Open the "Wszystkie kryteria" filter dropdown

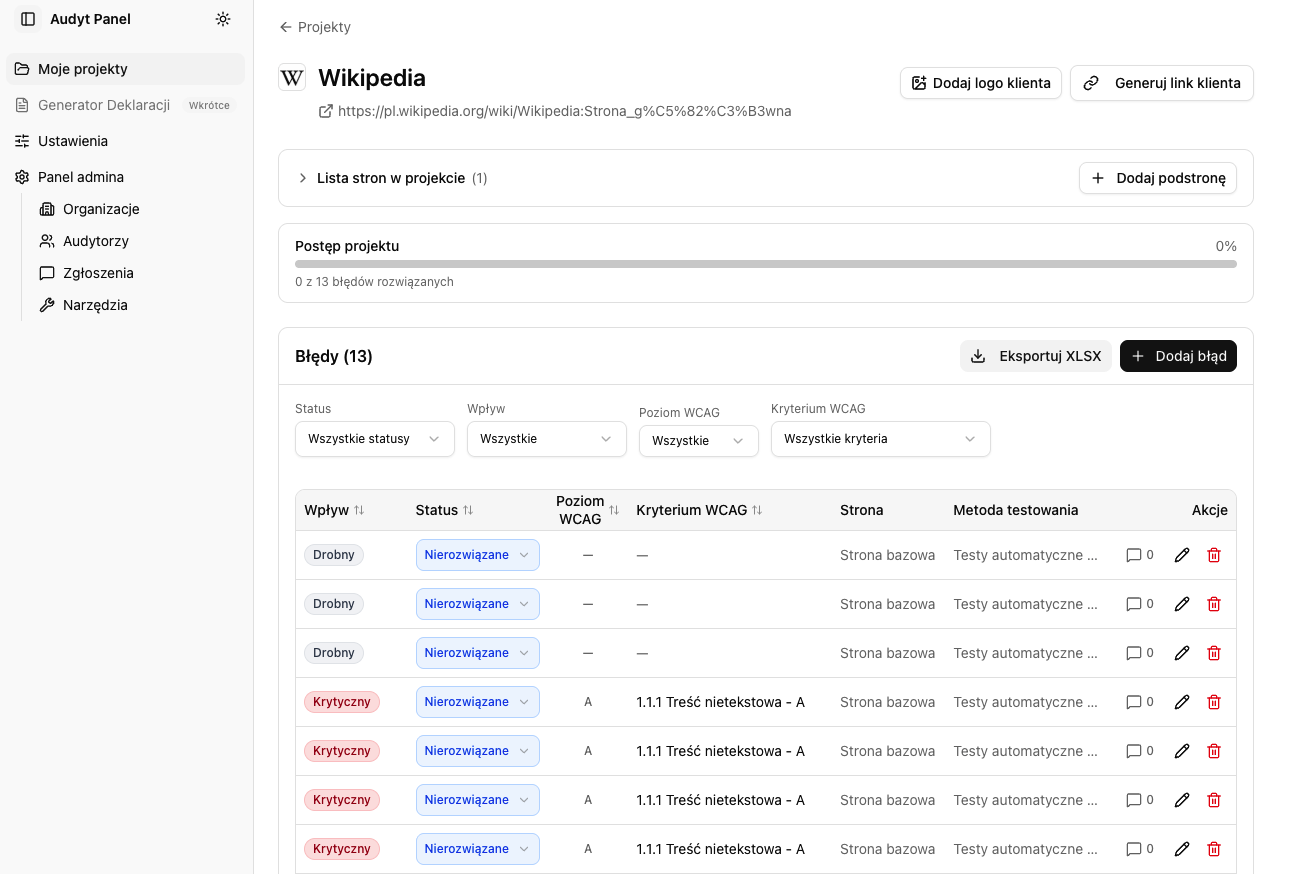pyautogui.click(x=881, y=439)
